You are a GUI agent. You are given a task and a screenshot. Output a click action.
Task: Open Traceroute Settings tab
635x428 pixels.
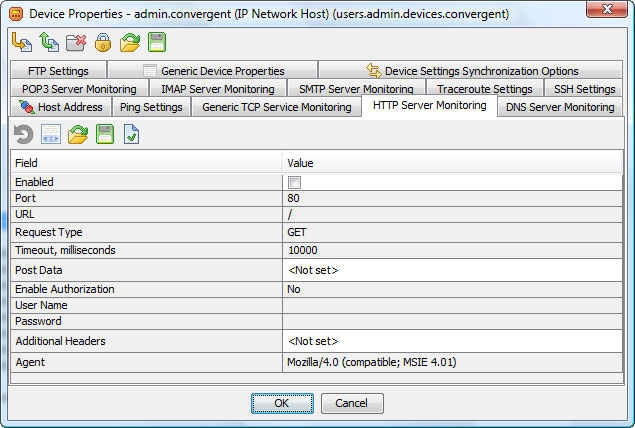[x=484, y=89]
